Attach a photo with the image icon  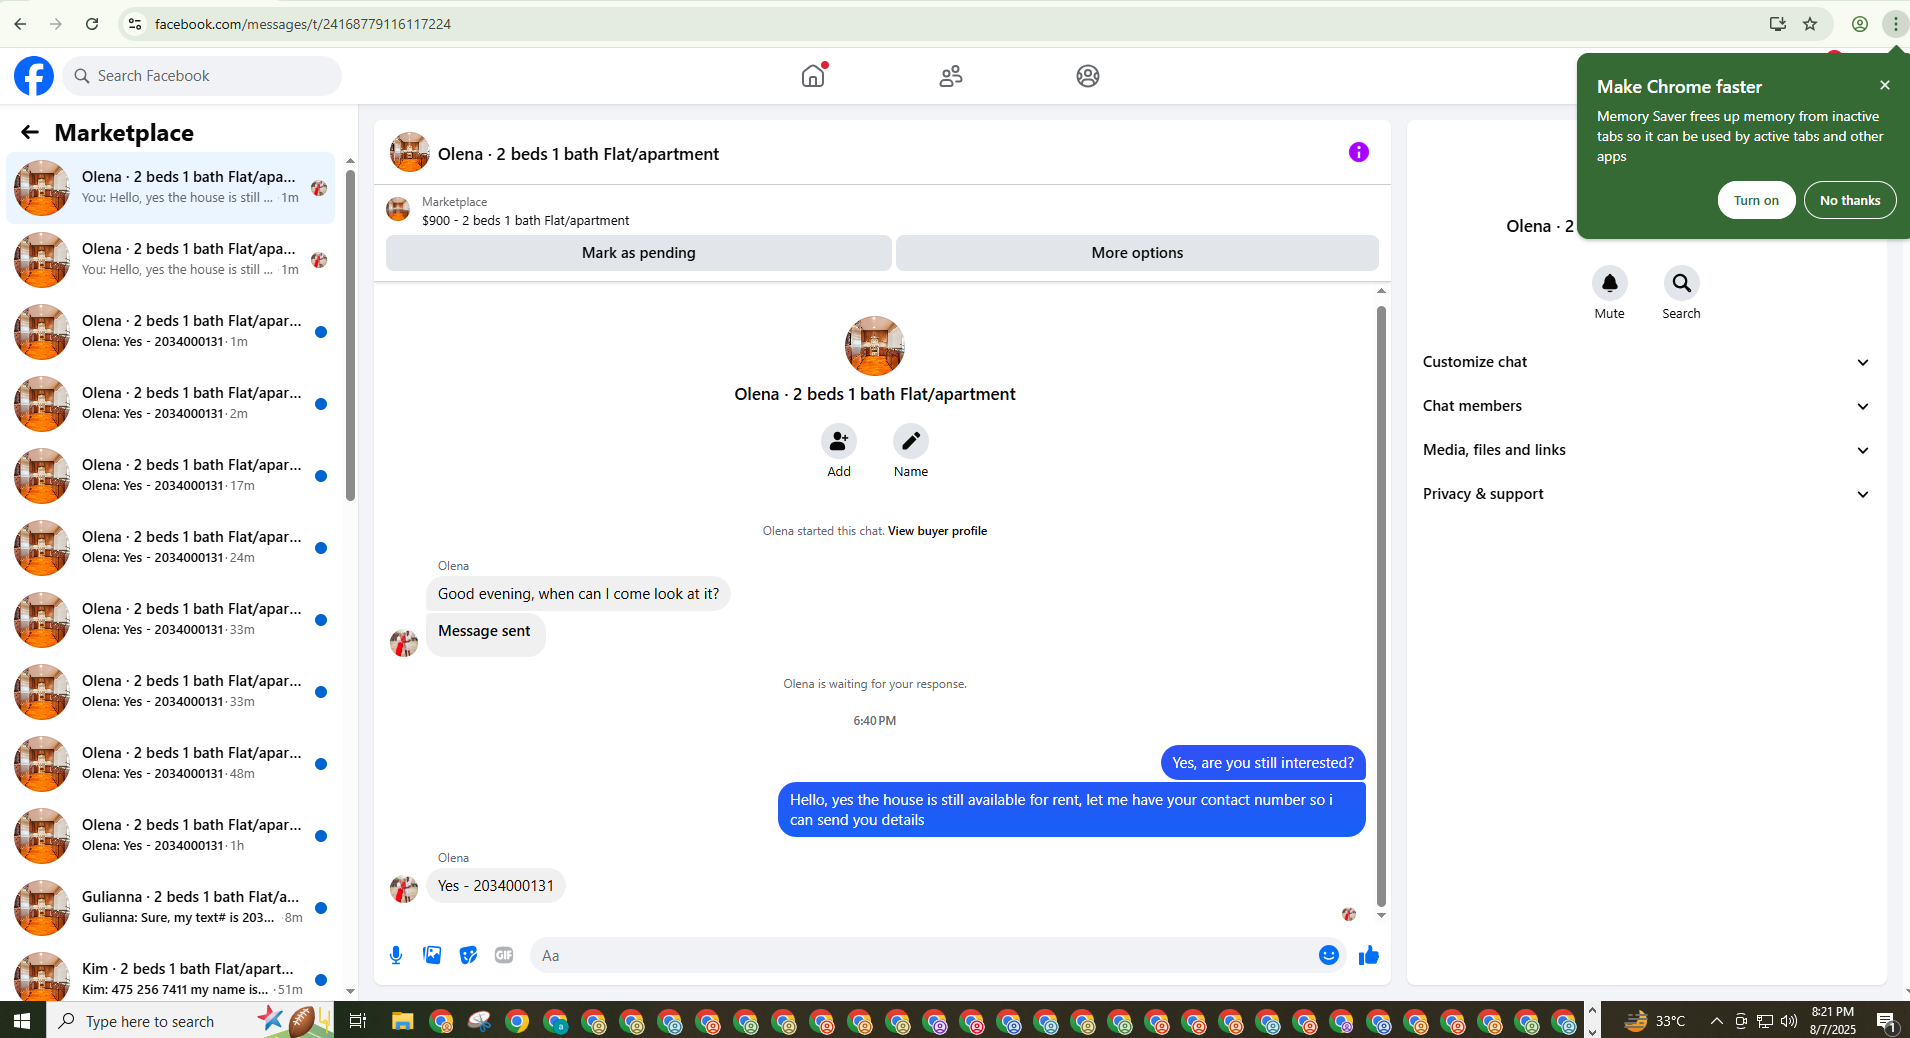[x=432, y=955]
